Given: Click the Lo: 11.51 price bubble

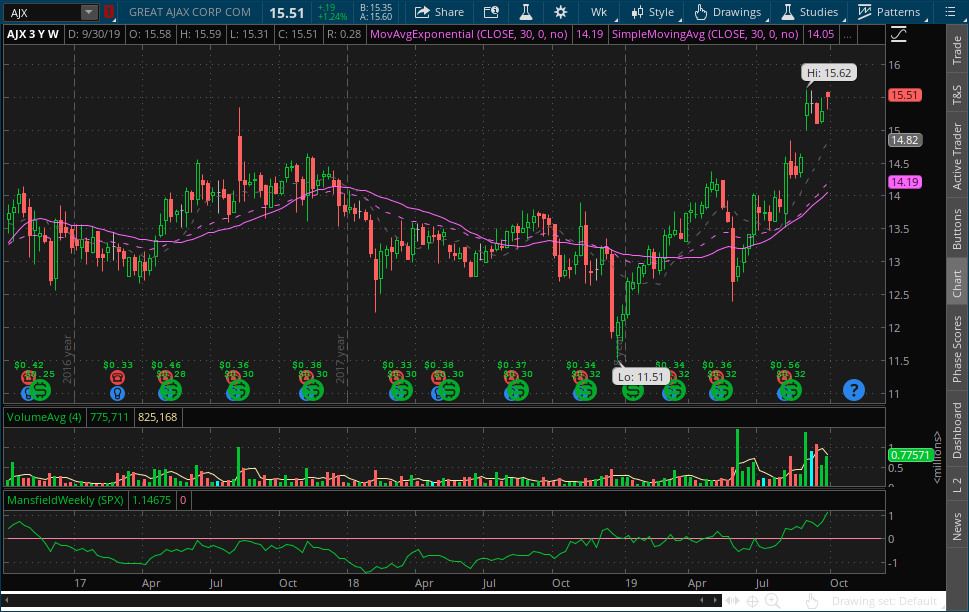Looking at the screenshot, I should (640, 376).
